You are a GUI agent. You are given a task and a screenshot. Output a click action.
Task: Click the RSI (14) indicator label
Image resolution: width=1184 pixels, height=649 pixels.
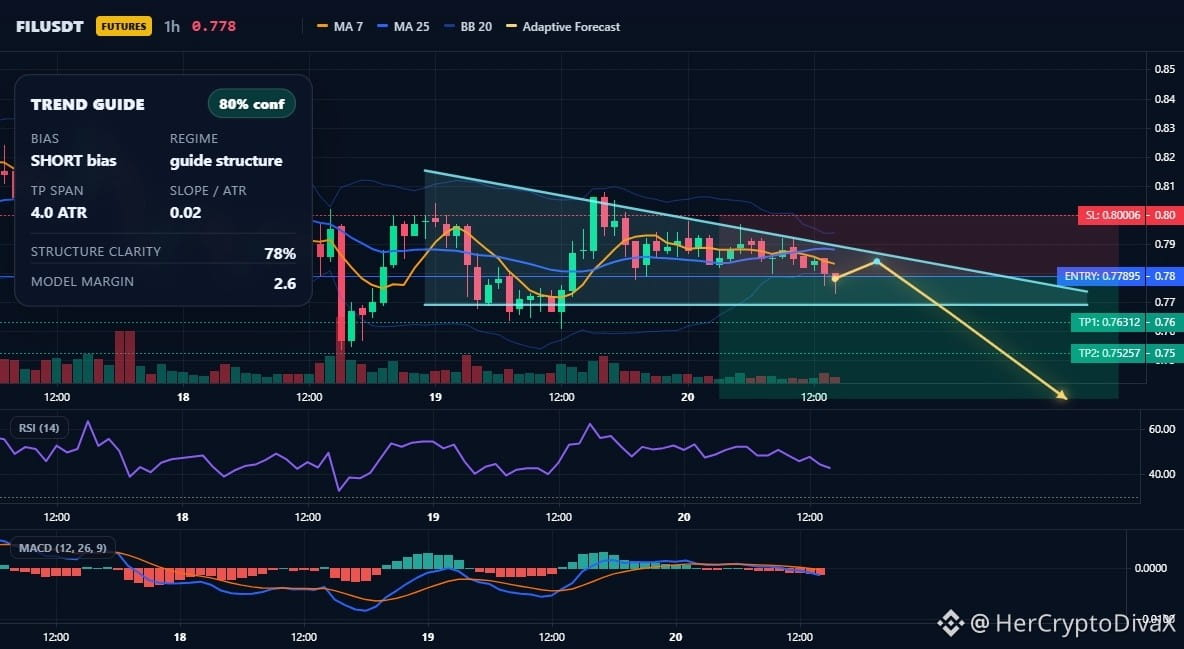click(39, 428)
